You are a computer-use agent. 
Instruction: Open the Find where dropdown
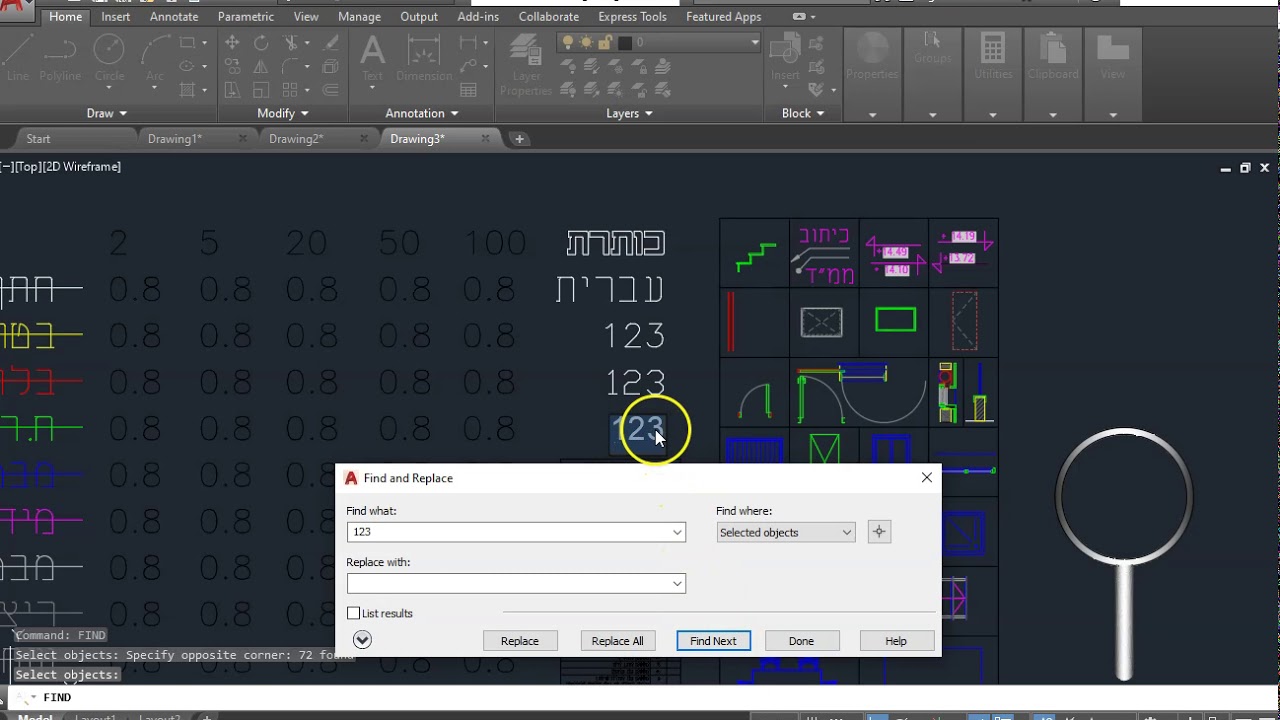click(786, 532)
